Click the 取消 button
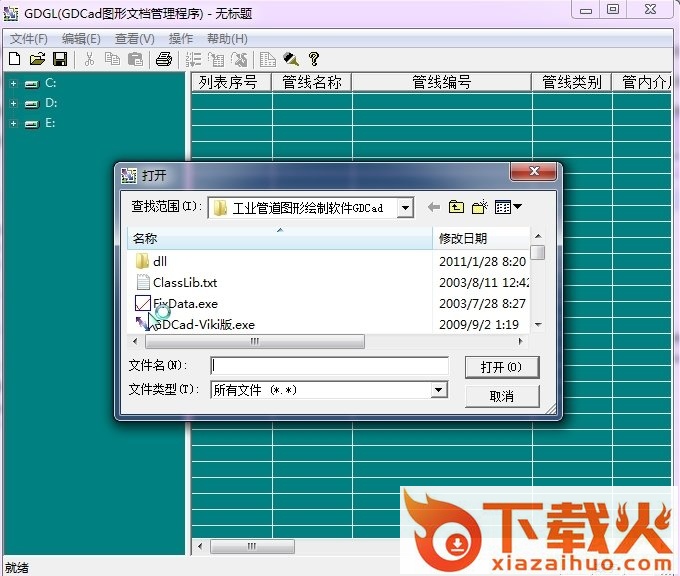 502,396
